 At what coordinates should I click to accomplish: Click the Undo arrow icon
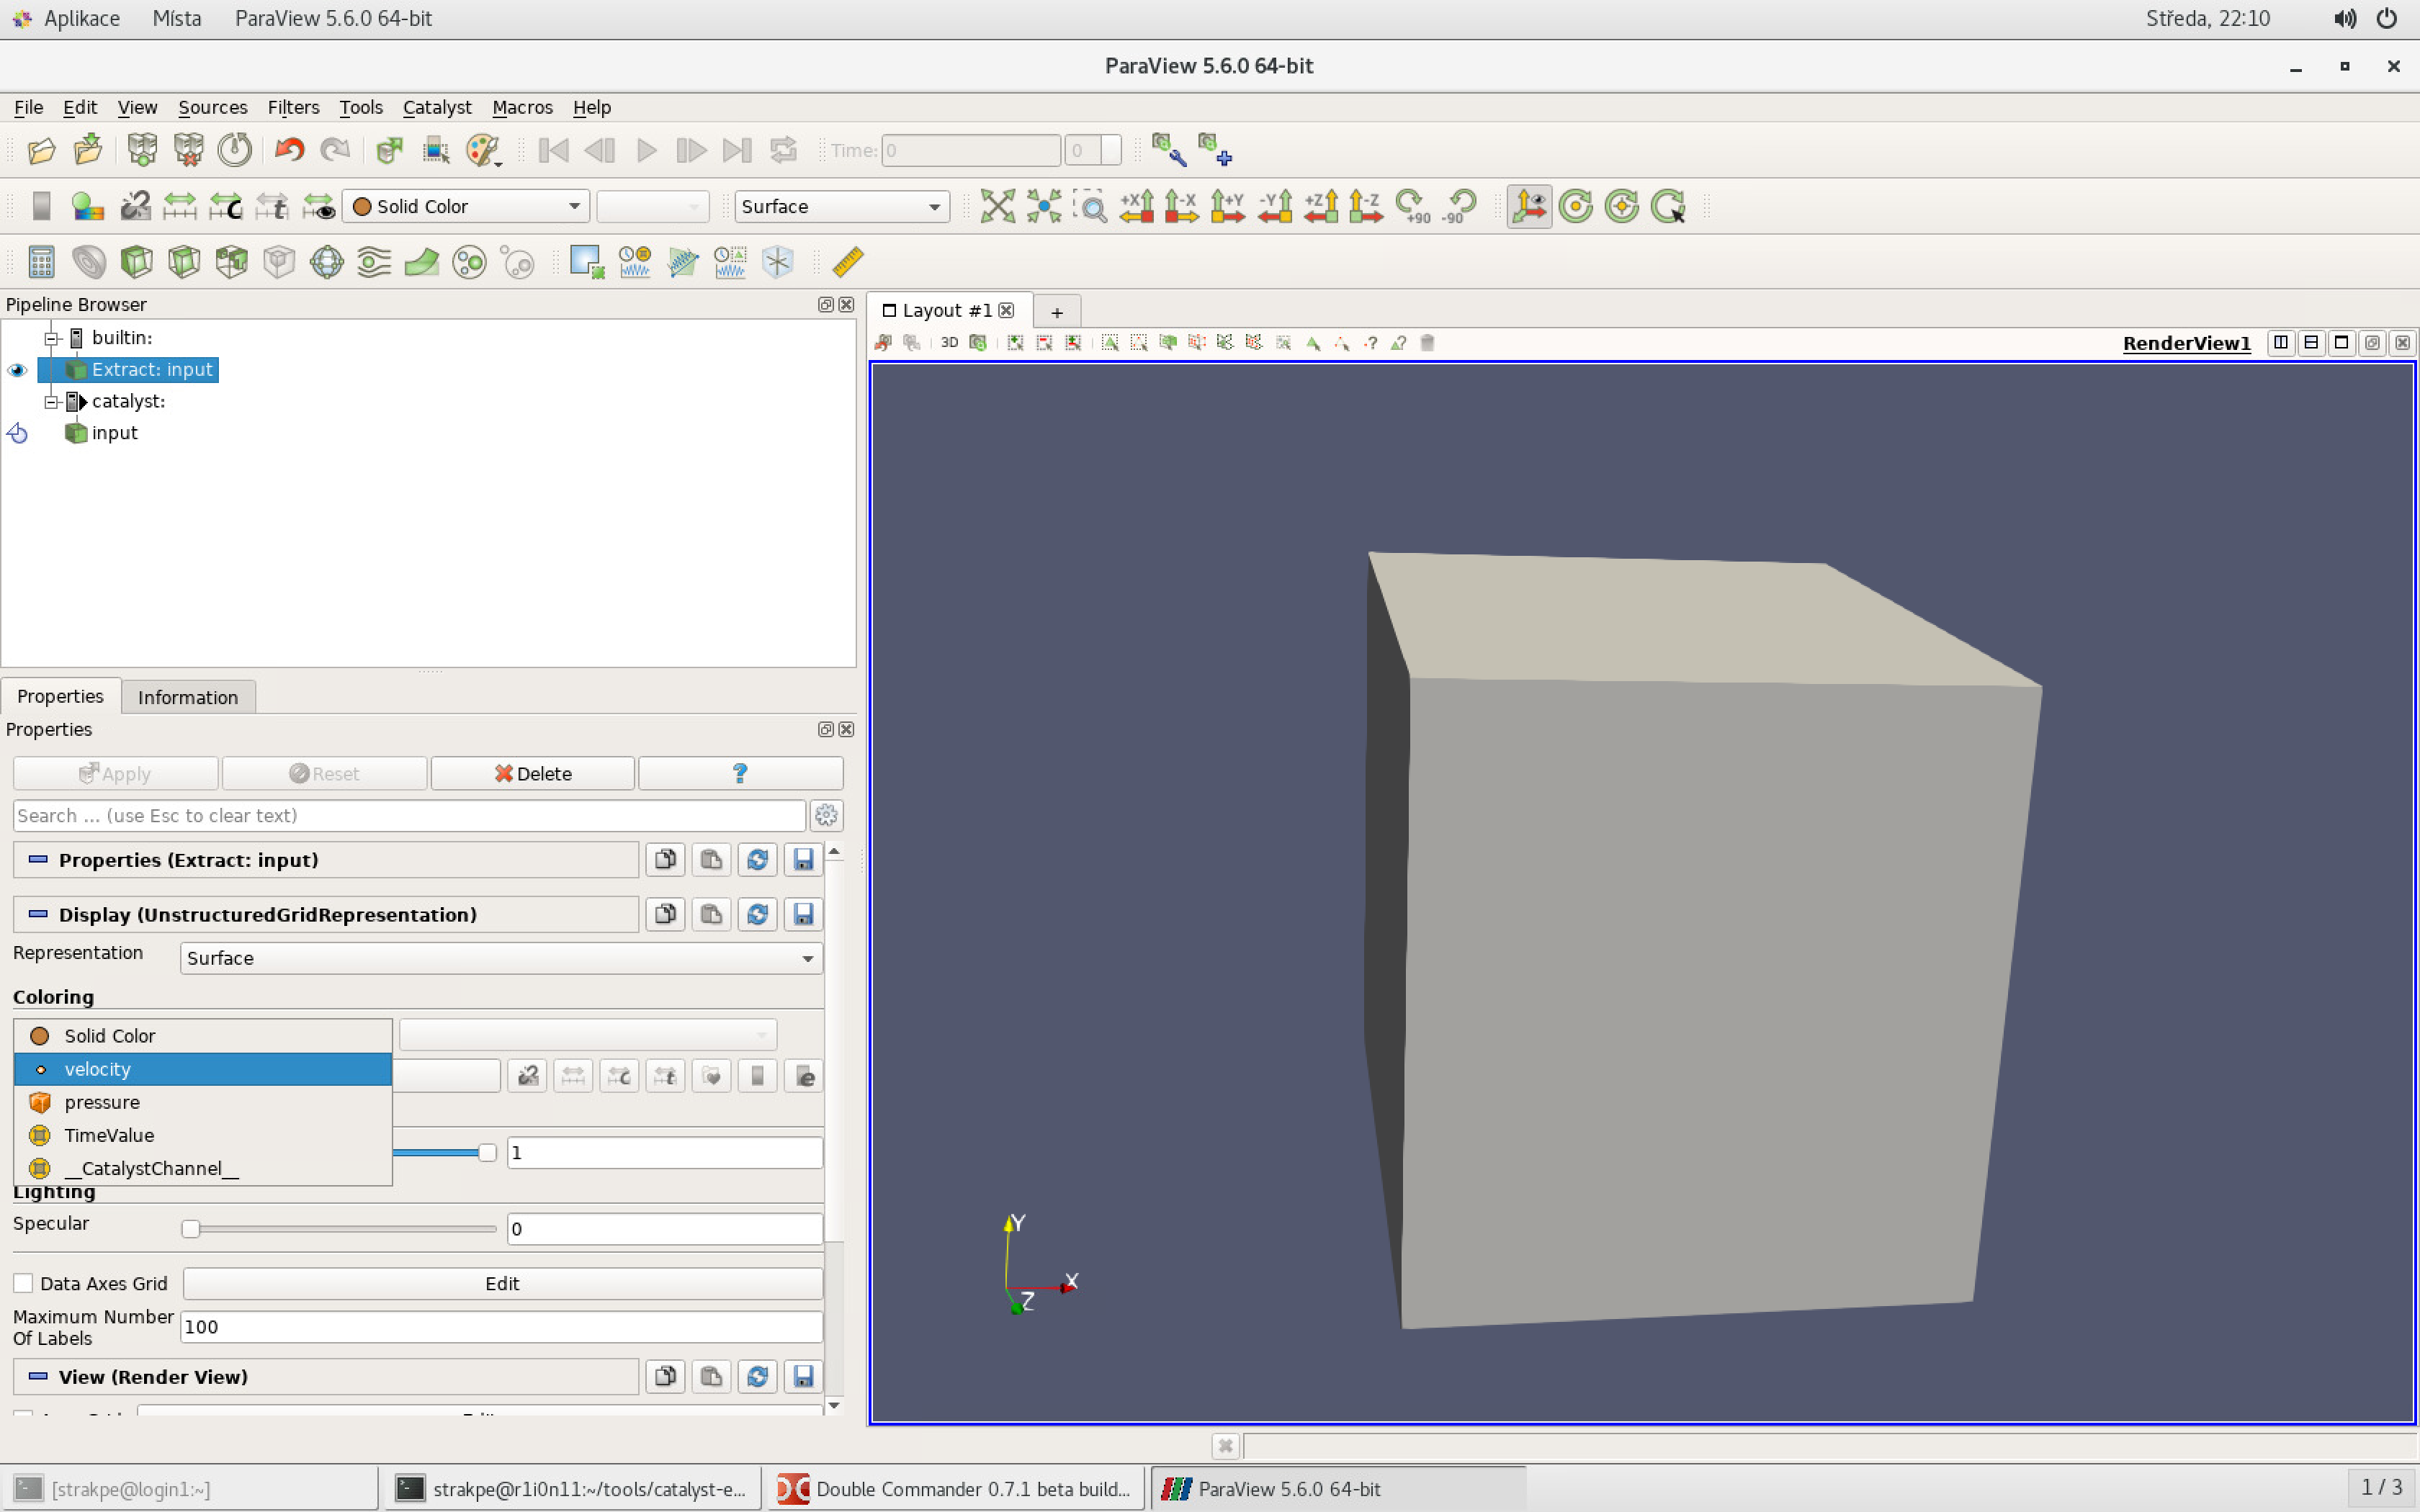(289, 150)
